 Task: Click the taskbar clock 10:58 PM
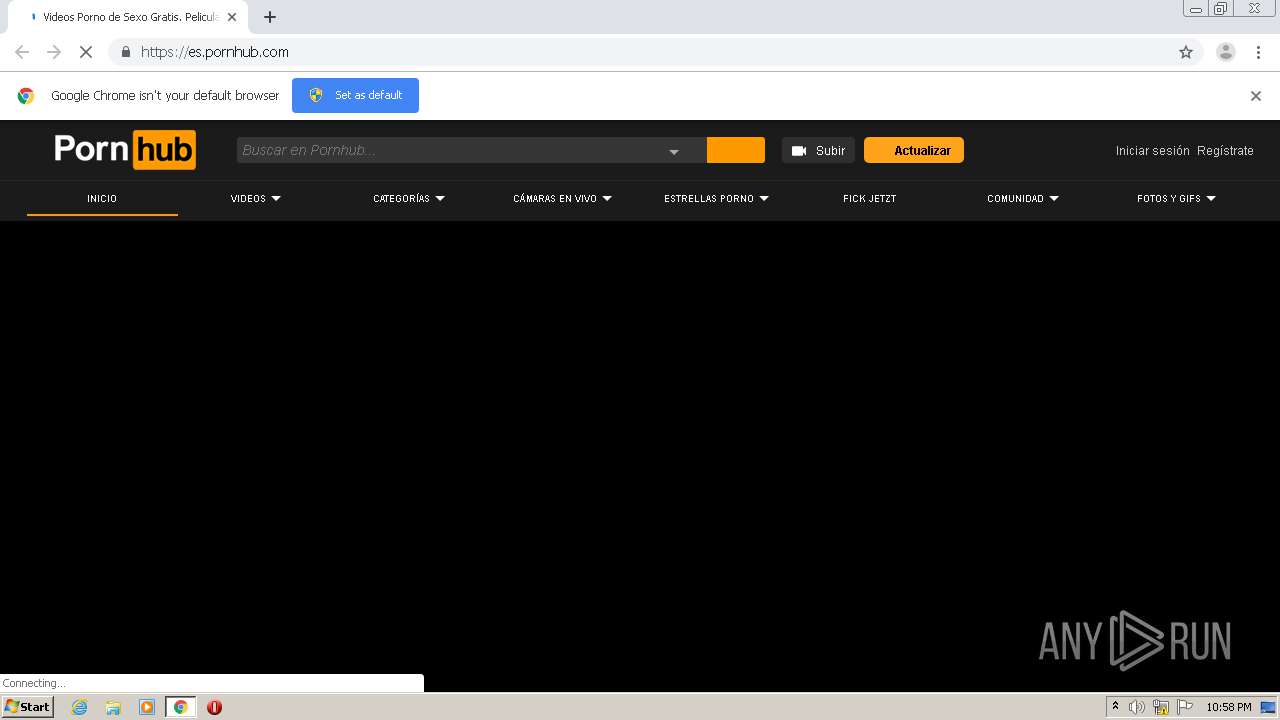tap(1228, 707)
